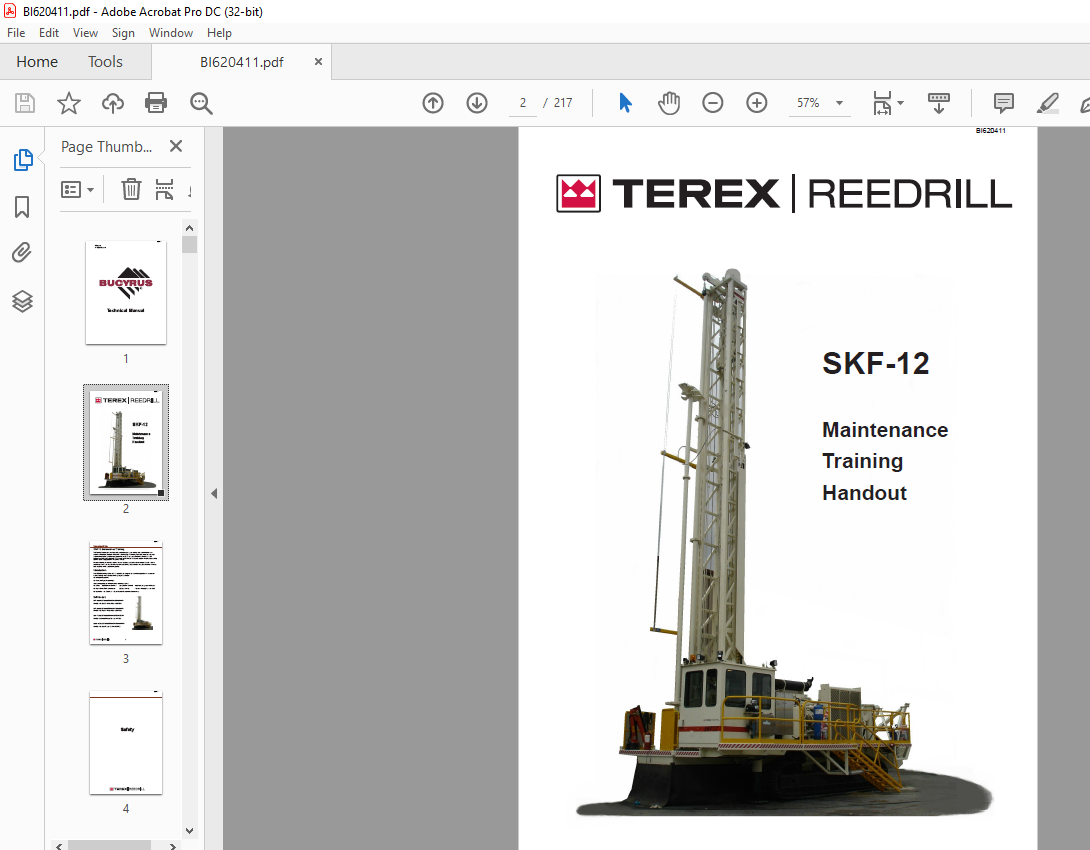Select the BI620411.pdf document tab
This screenshot has height=850, width=1090.
pyautogui.click(x=241, y=62)
